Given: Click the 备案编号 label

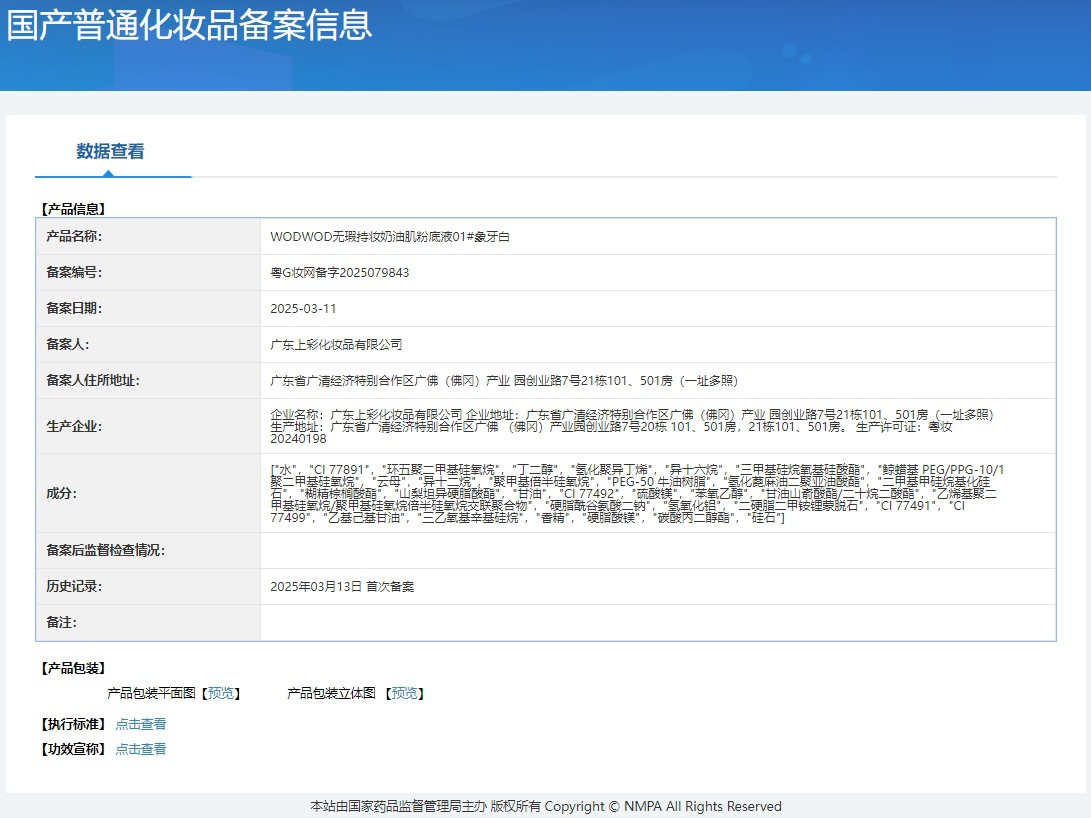Looking at the screenshot, I should 74,273.
